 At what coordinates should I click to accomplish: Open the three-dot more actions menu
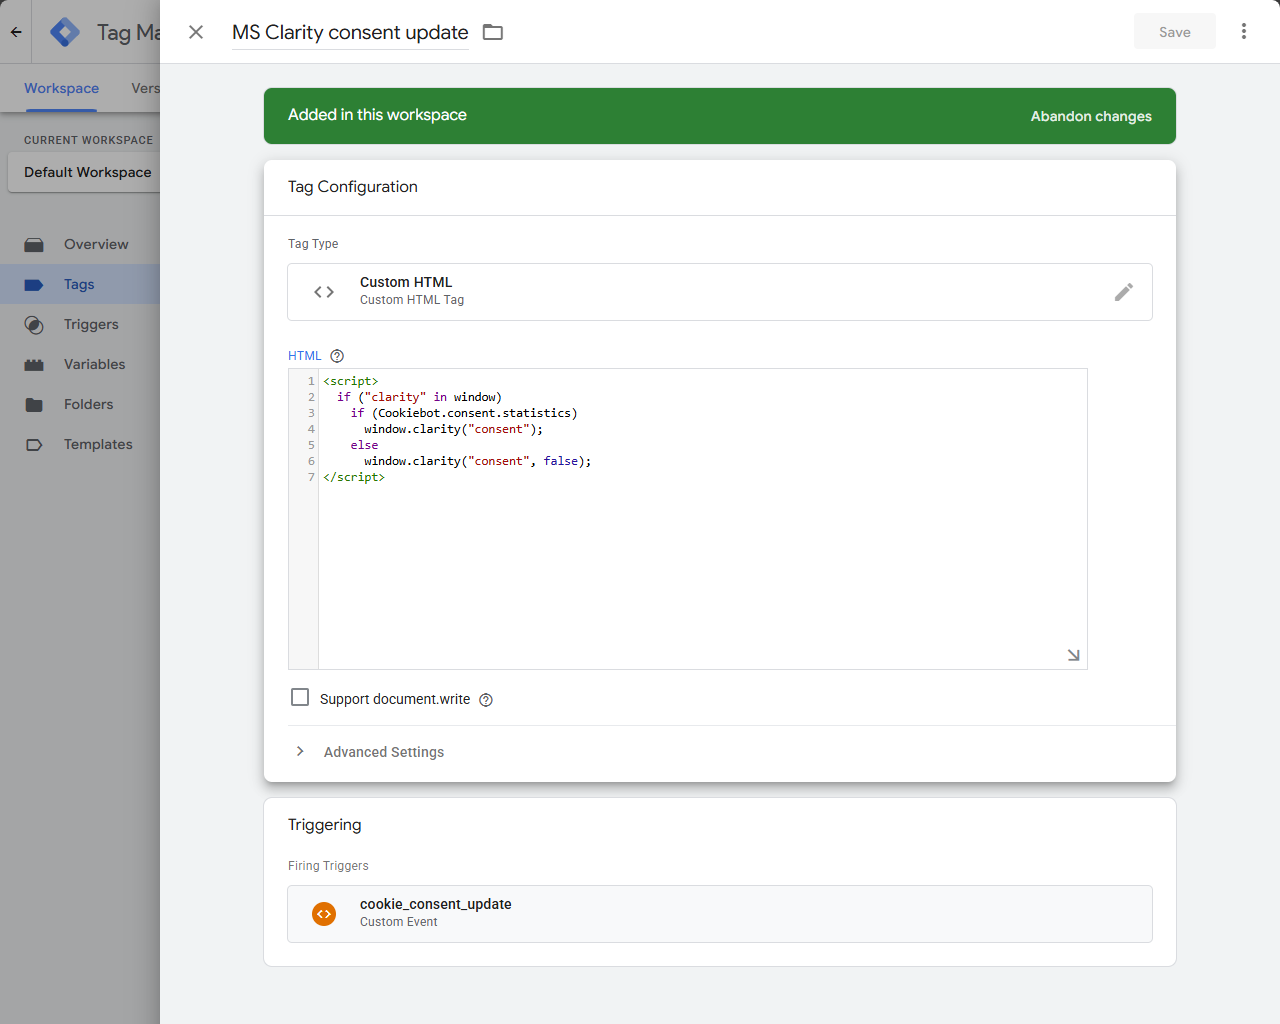click(x=1244, y=32)
